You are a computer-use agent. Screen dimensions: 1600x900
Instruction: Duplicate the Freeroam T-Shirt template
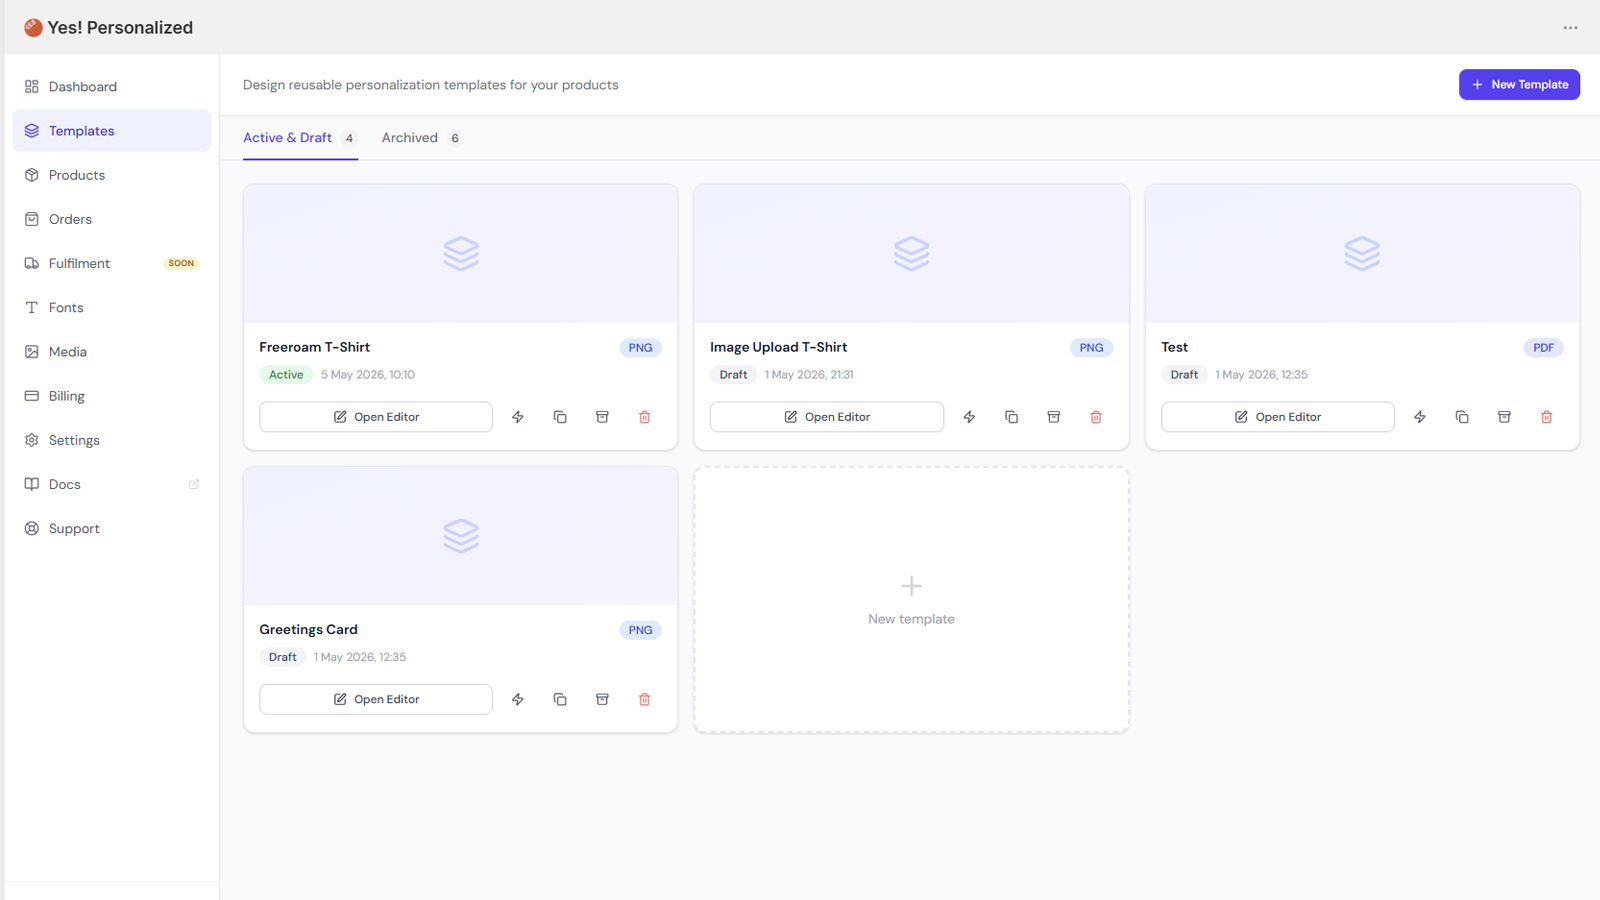pos(560,417)
